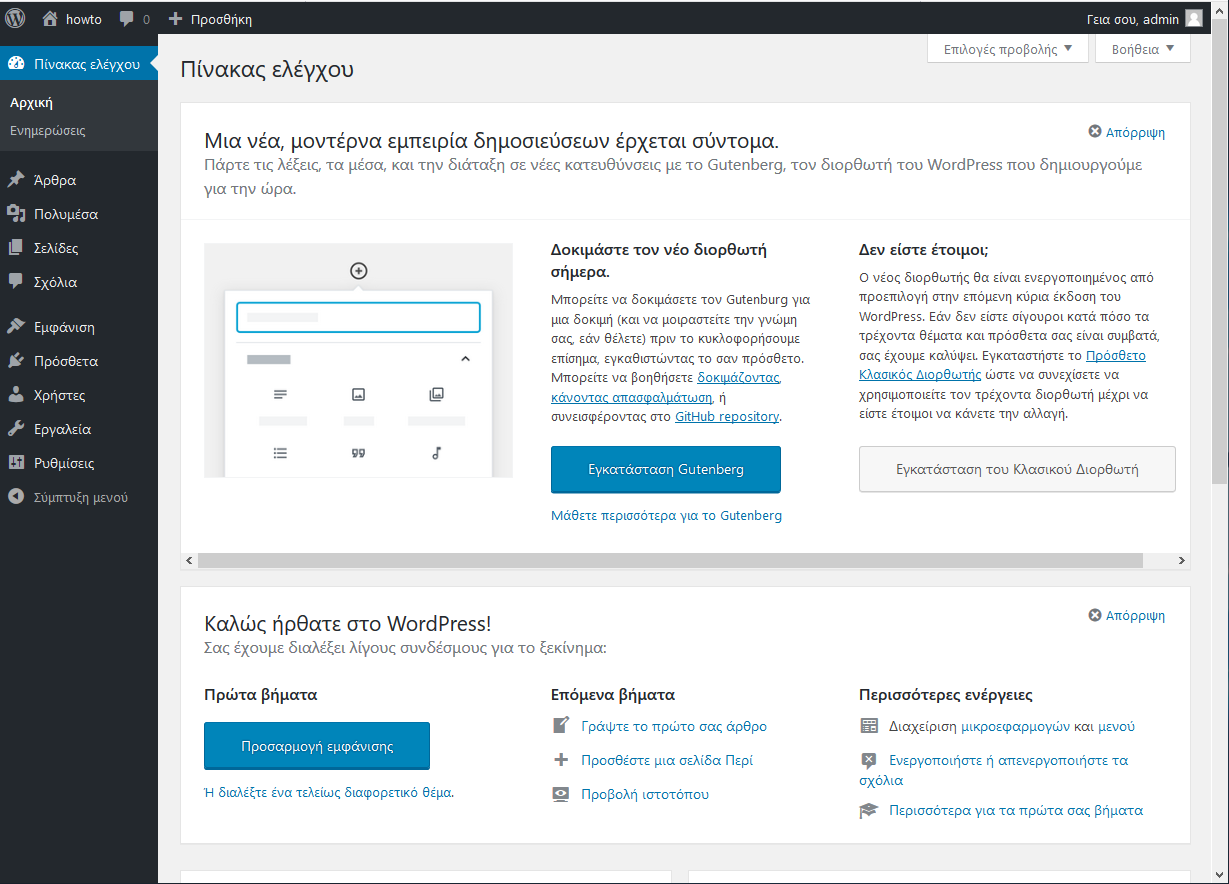
Task: Click the Εγκατάσταση Gutenberg button
Action: [666, 469]
